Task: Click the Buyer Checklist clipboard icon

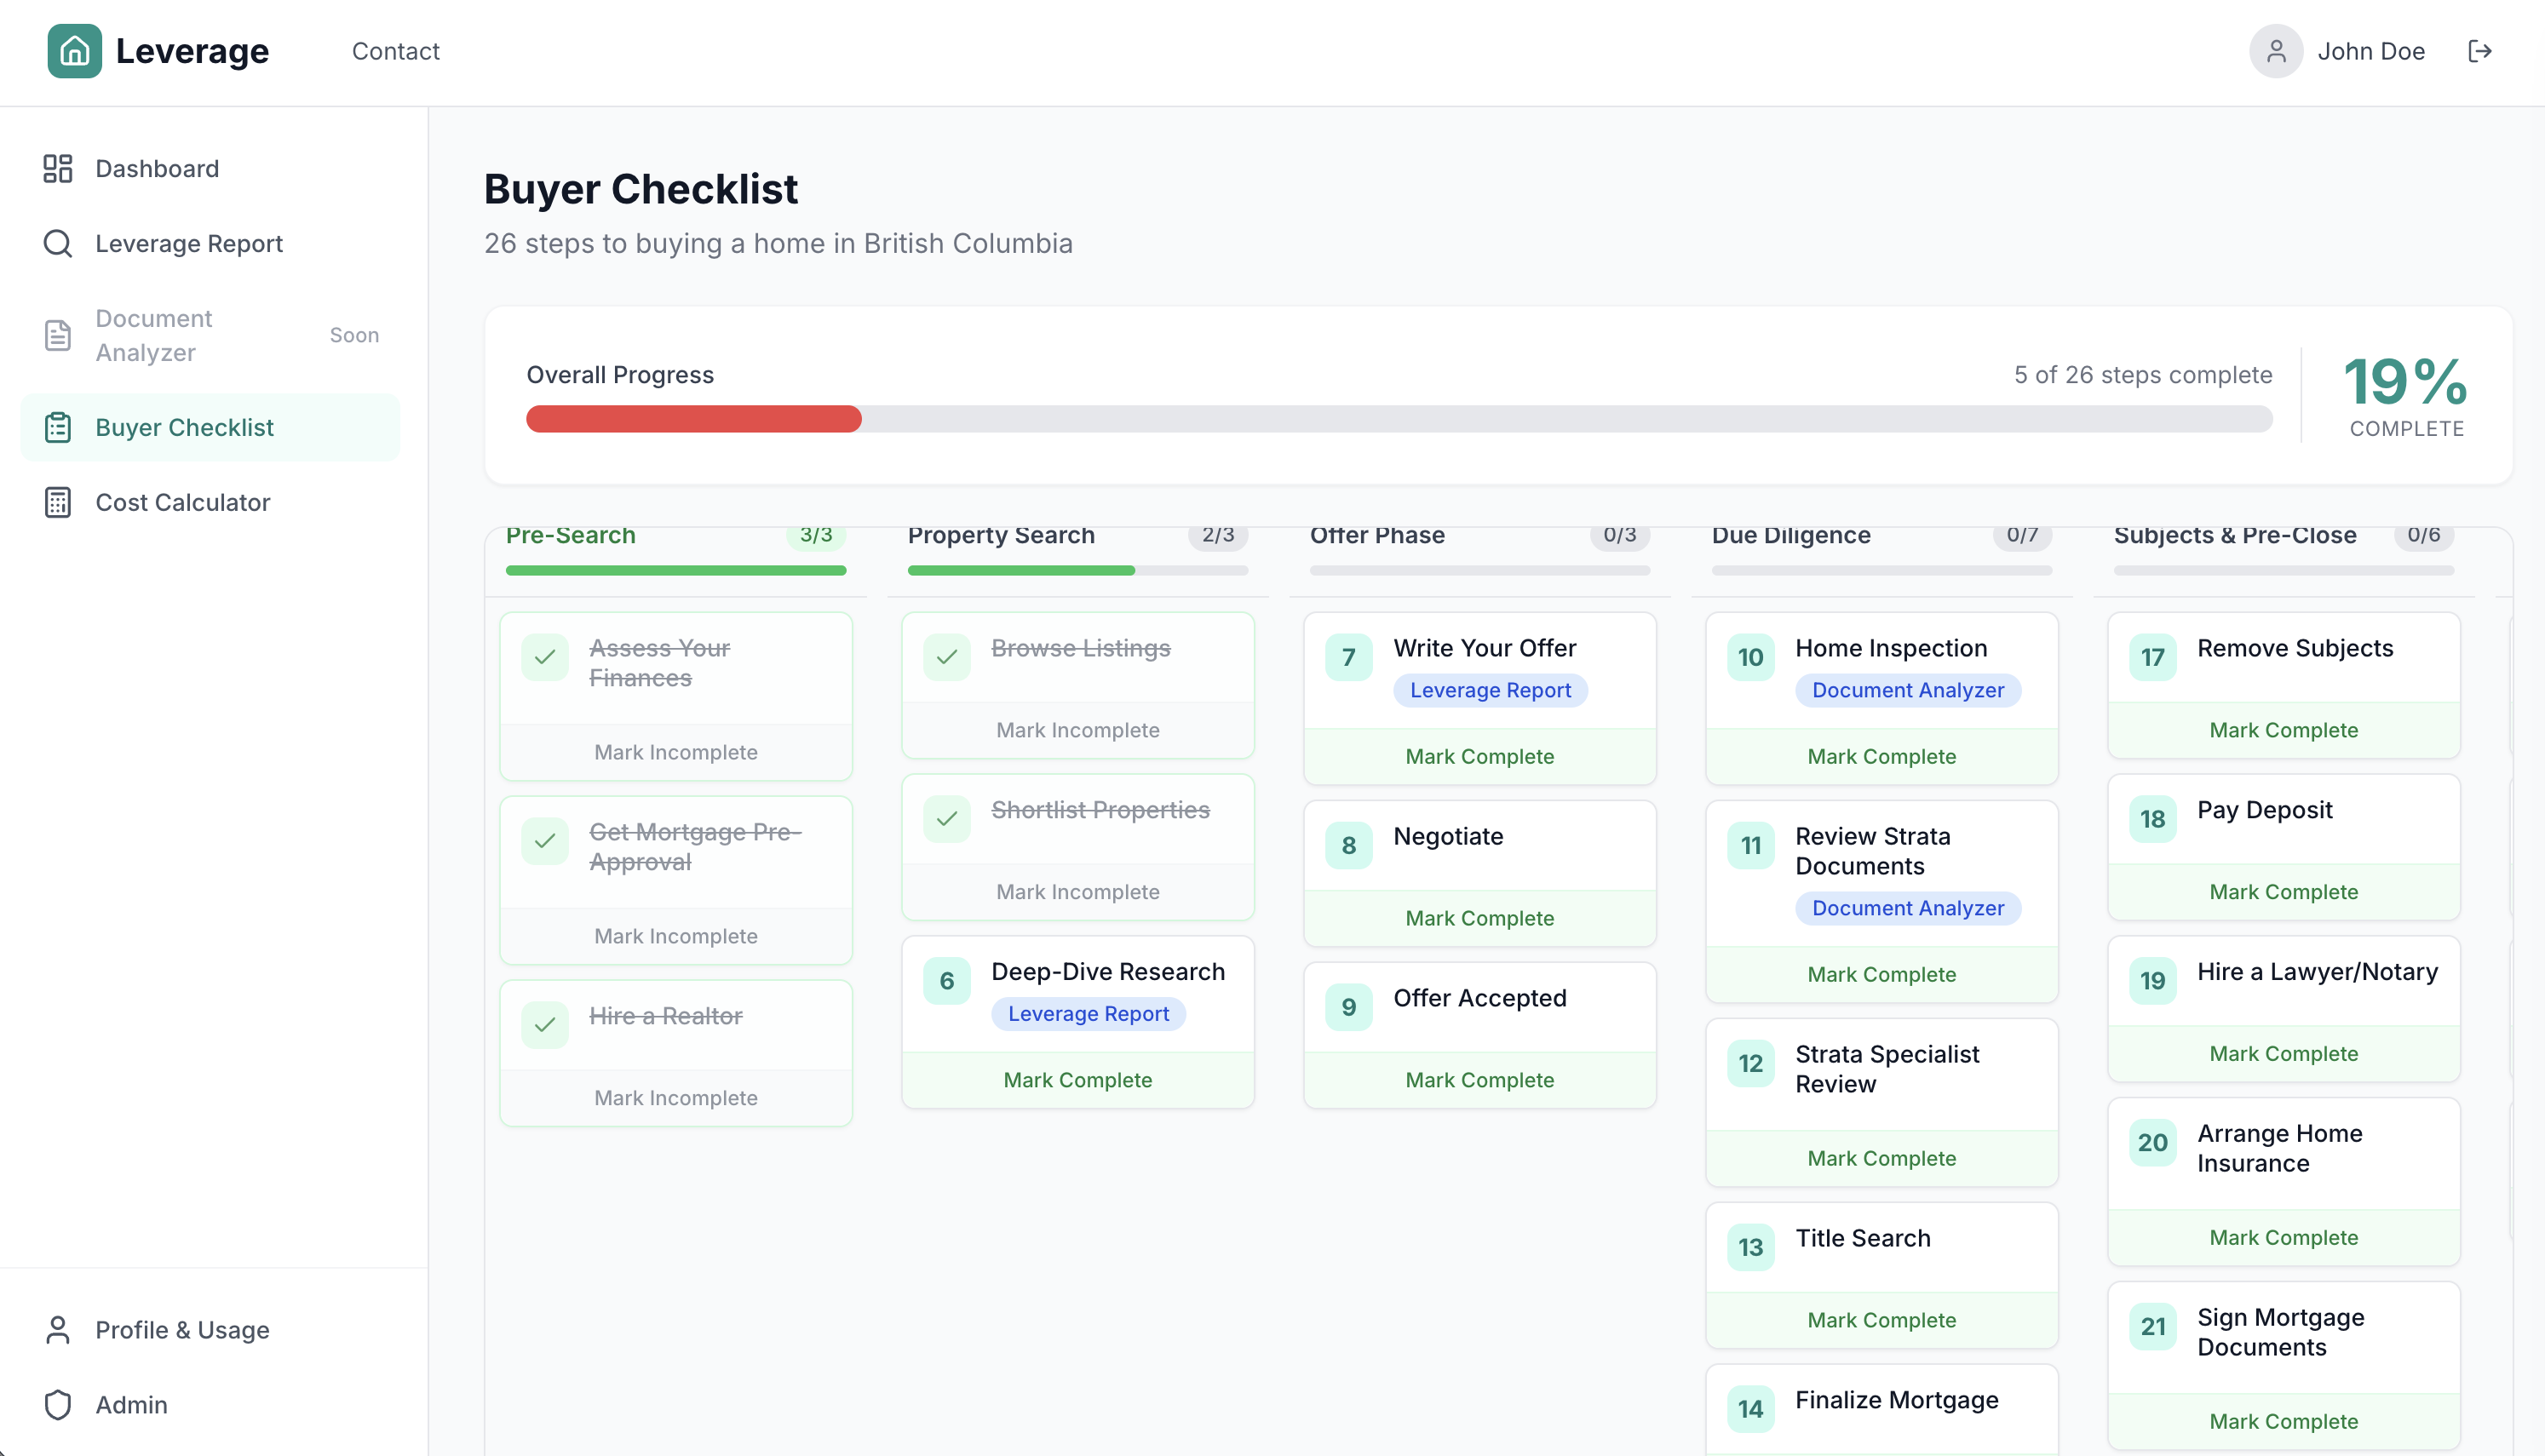Action: [58, 427]
